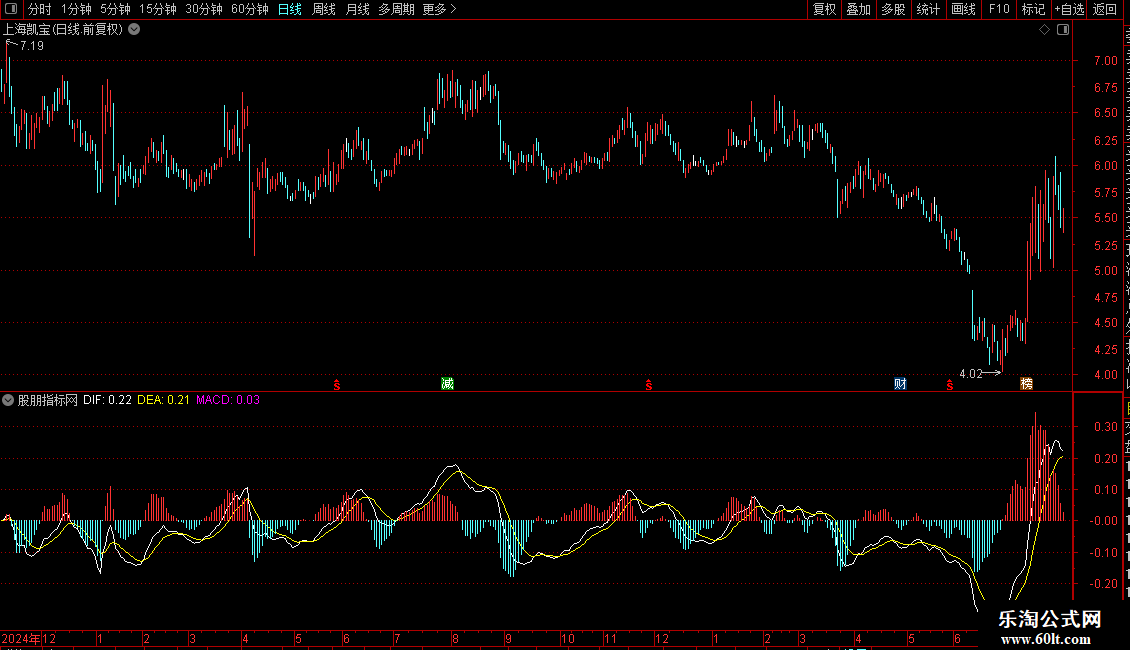Open indicator dropdown beside 股朋指标网
The height and width of the screenshot is (650, 1130).
point(8,400)
